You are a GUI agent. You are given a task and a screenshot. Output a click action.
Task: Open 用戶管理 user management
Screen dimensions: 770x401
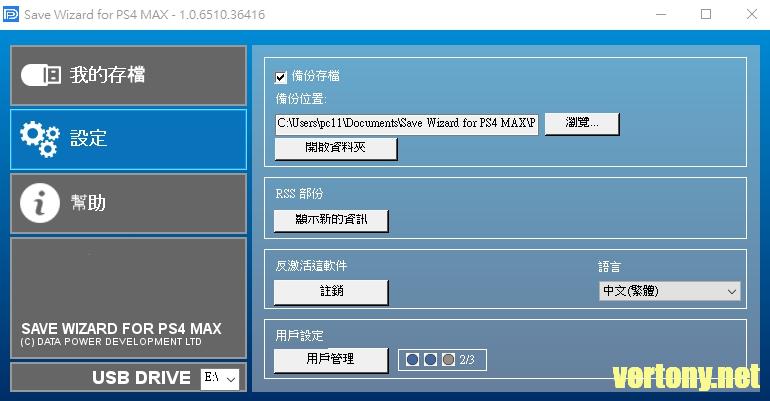(x=331, y=359)
